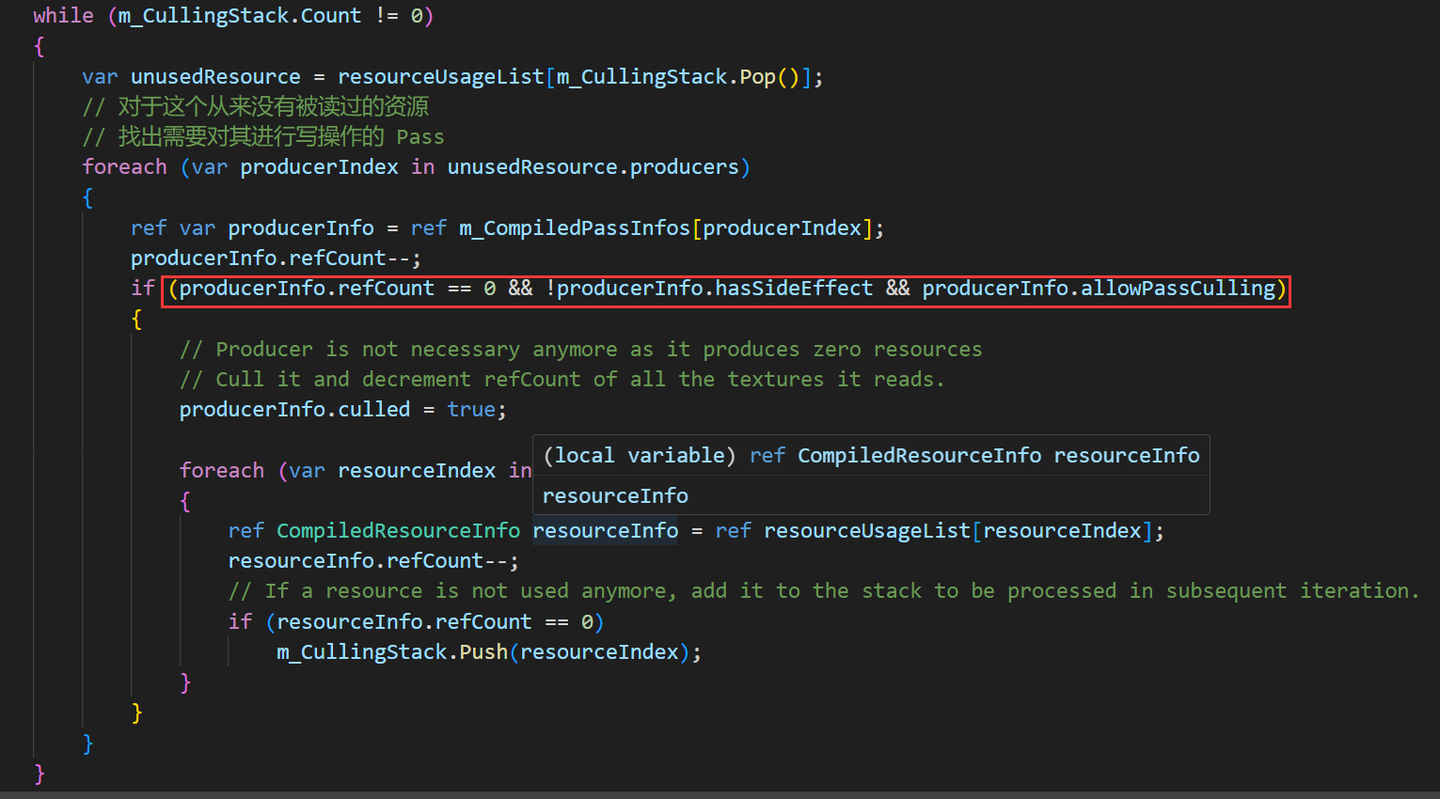Select the closing brace at file bottom
The width and height of the screenshot is (1440, 799).
(x=37, y=774)
